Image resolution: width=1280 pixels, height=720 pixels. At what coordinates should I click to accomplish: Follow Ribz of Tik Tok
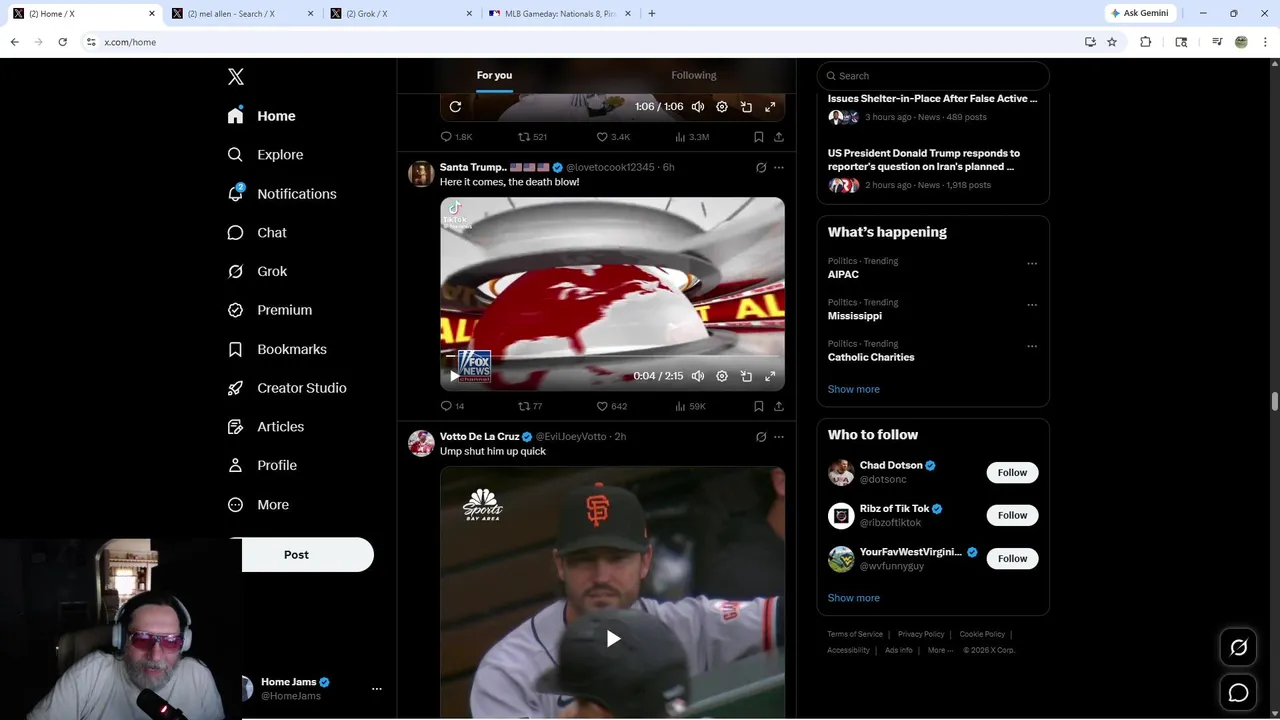pyautogui.click(x=1012, y=516)
